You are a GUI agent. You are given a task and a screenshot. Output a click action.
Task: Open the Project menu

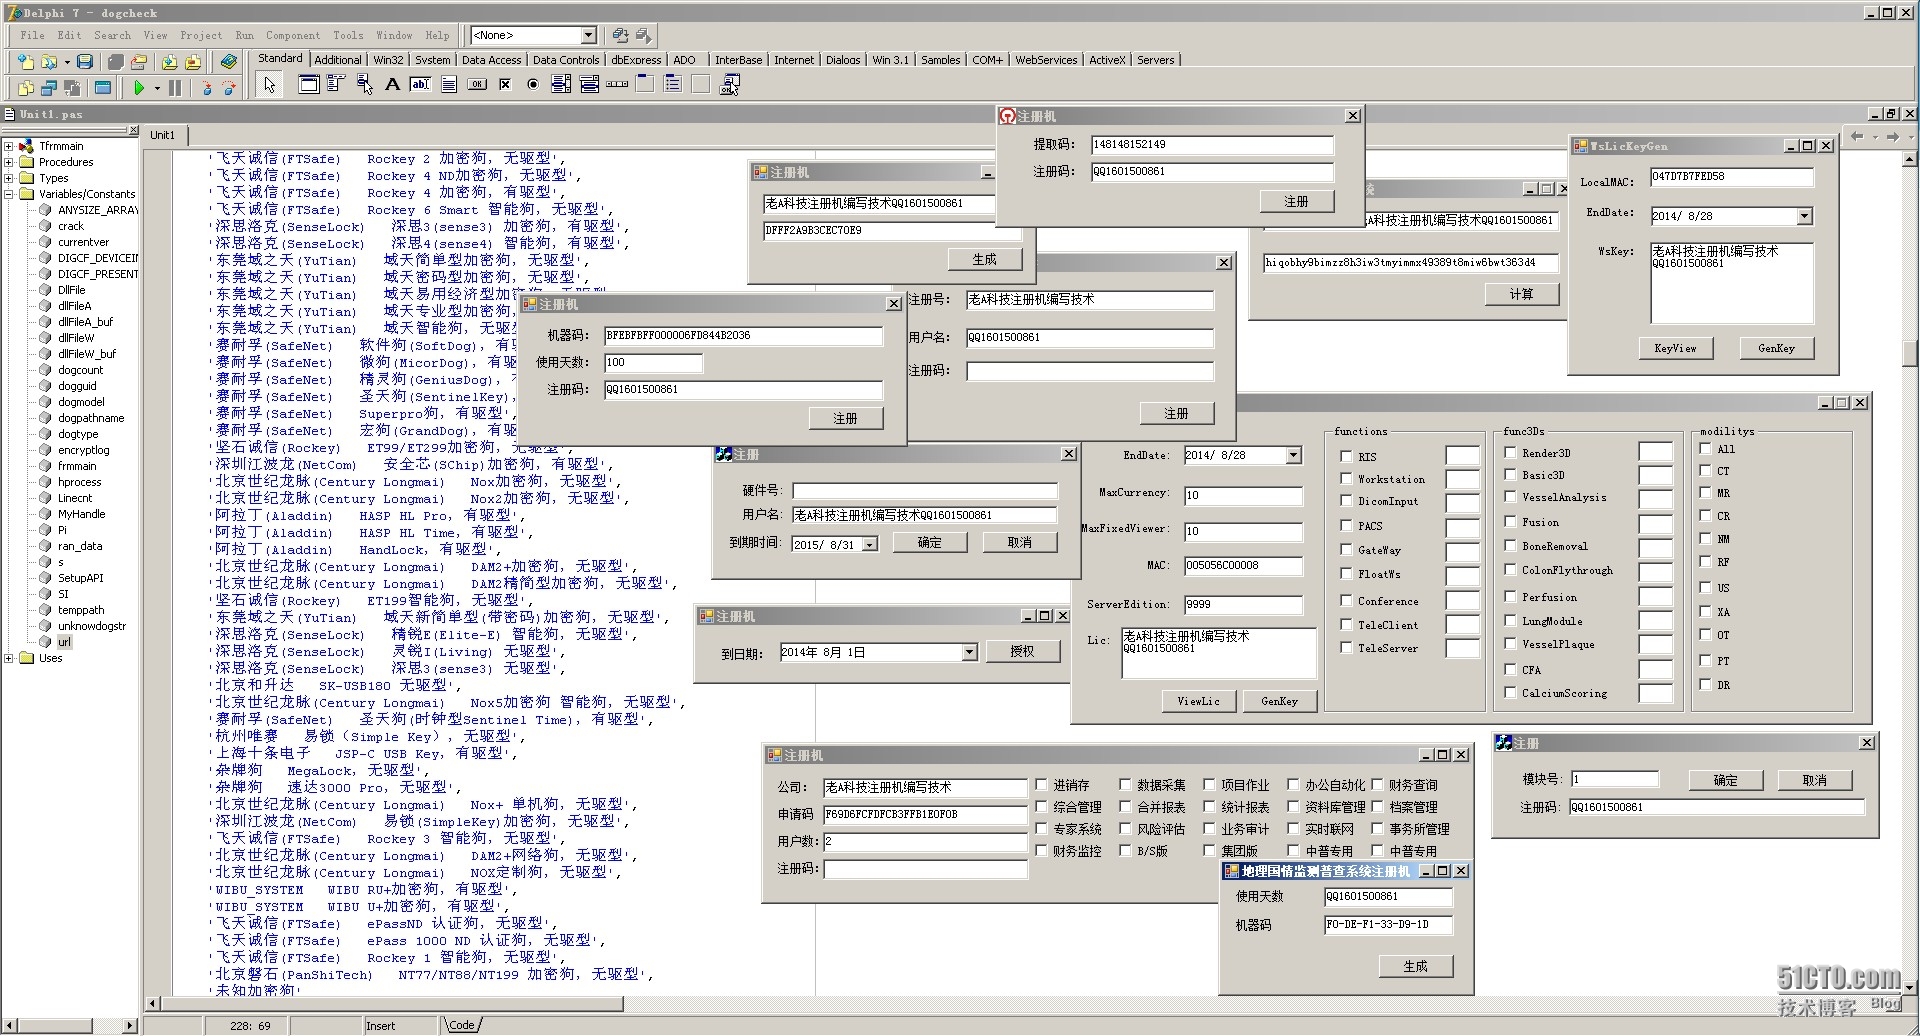(x=201, y=35)
